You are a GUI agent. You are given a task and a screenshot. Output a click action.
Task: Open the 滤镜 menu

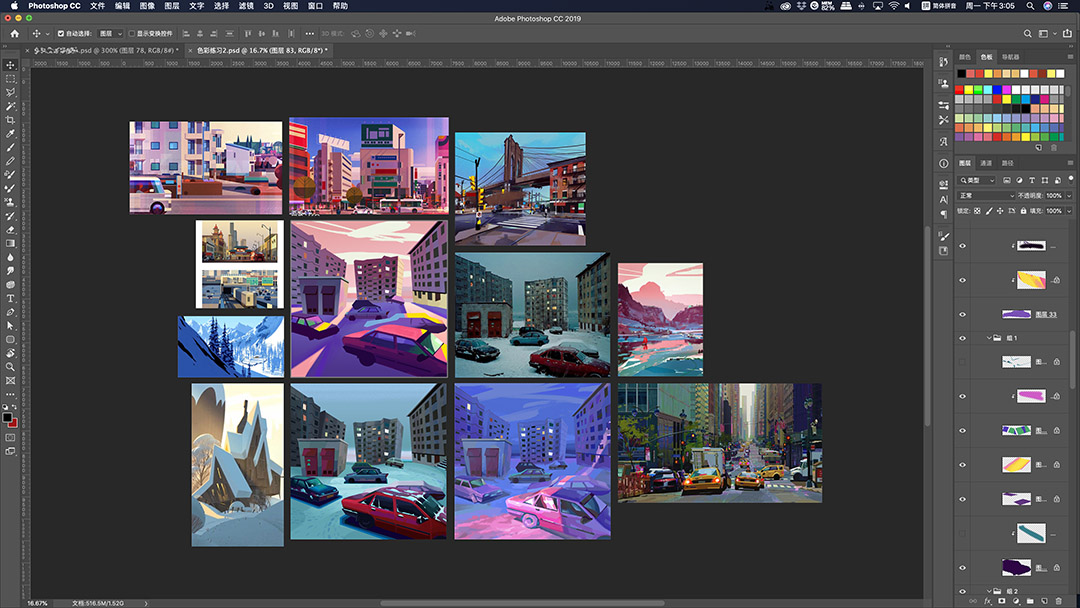pos(246,6)
